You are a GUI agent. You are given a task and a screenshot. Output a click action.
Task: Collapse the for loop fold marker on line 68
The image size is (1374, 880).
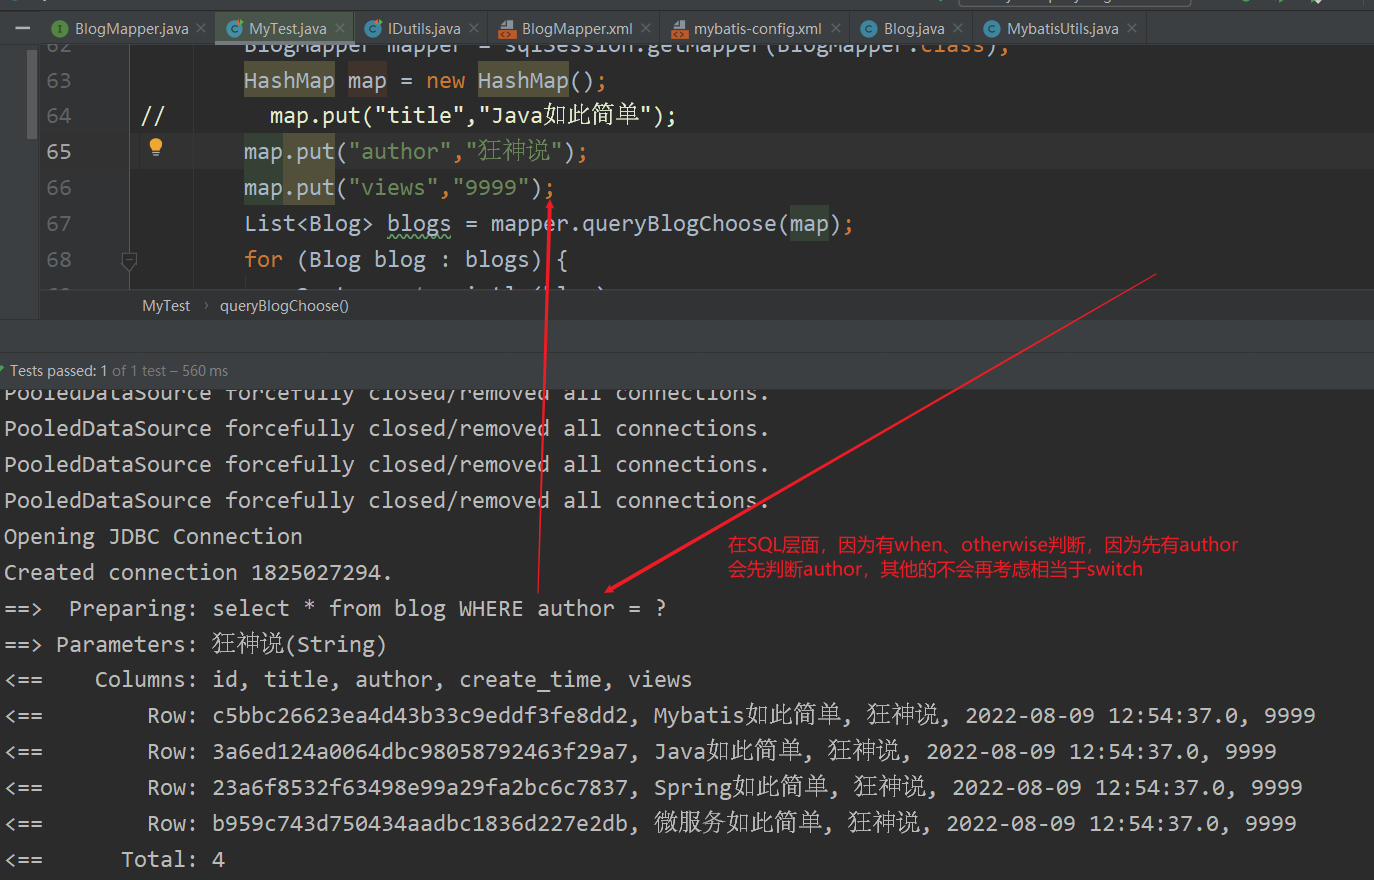(129, 261)
